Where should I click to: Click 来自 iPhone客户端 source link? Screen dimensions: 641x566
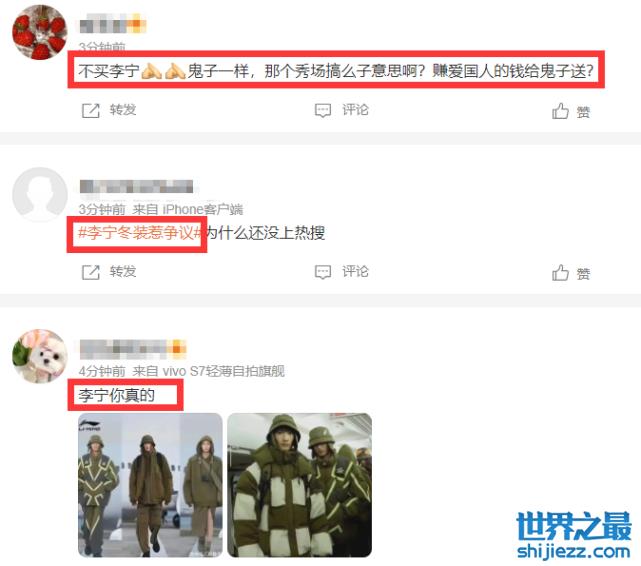188,210
